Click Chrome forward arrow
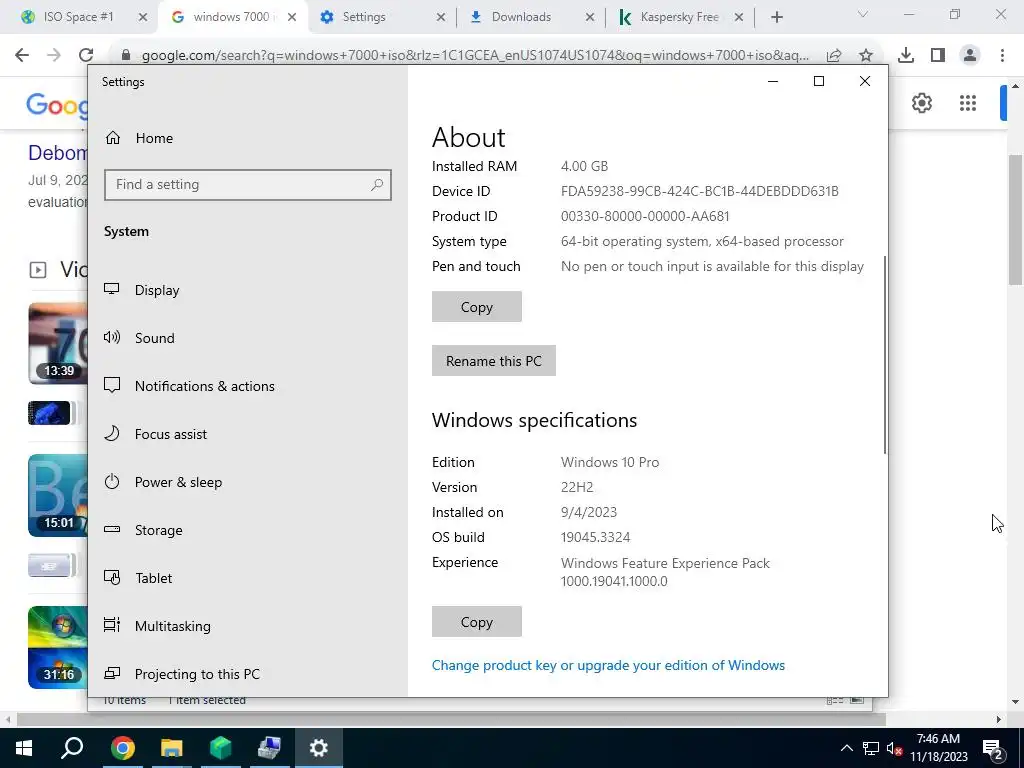The width and height of the screenshot is (1024, 768). point(54,55)
